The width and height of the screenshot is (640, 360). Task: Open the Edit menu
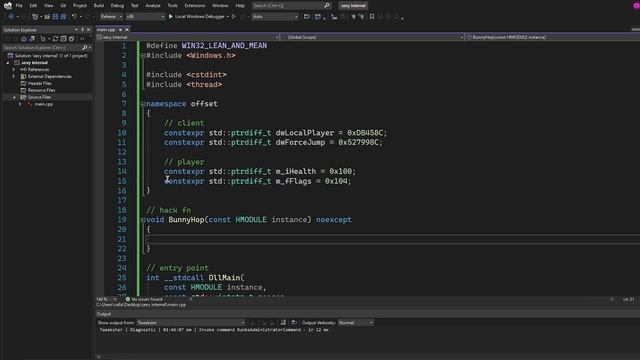(x=33, y=6)
